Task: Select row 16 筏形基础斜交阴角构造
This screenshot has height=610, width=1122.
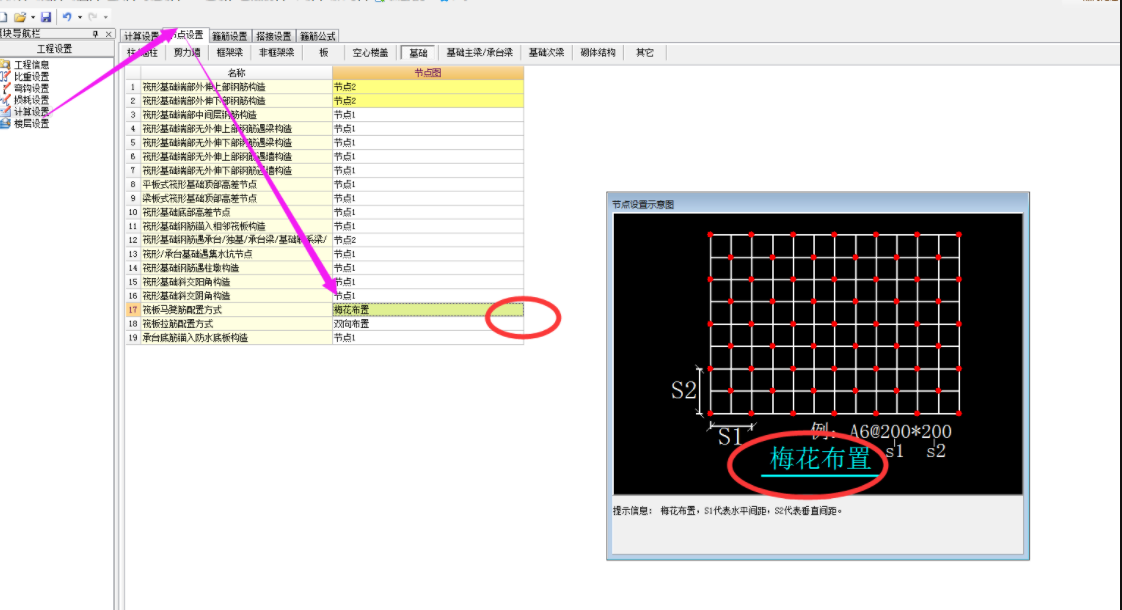Action: pyautogui.click(x=236, y=296)
